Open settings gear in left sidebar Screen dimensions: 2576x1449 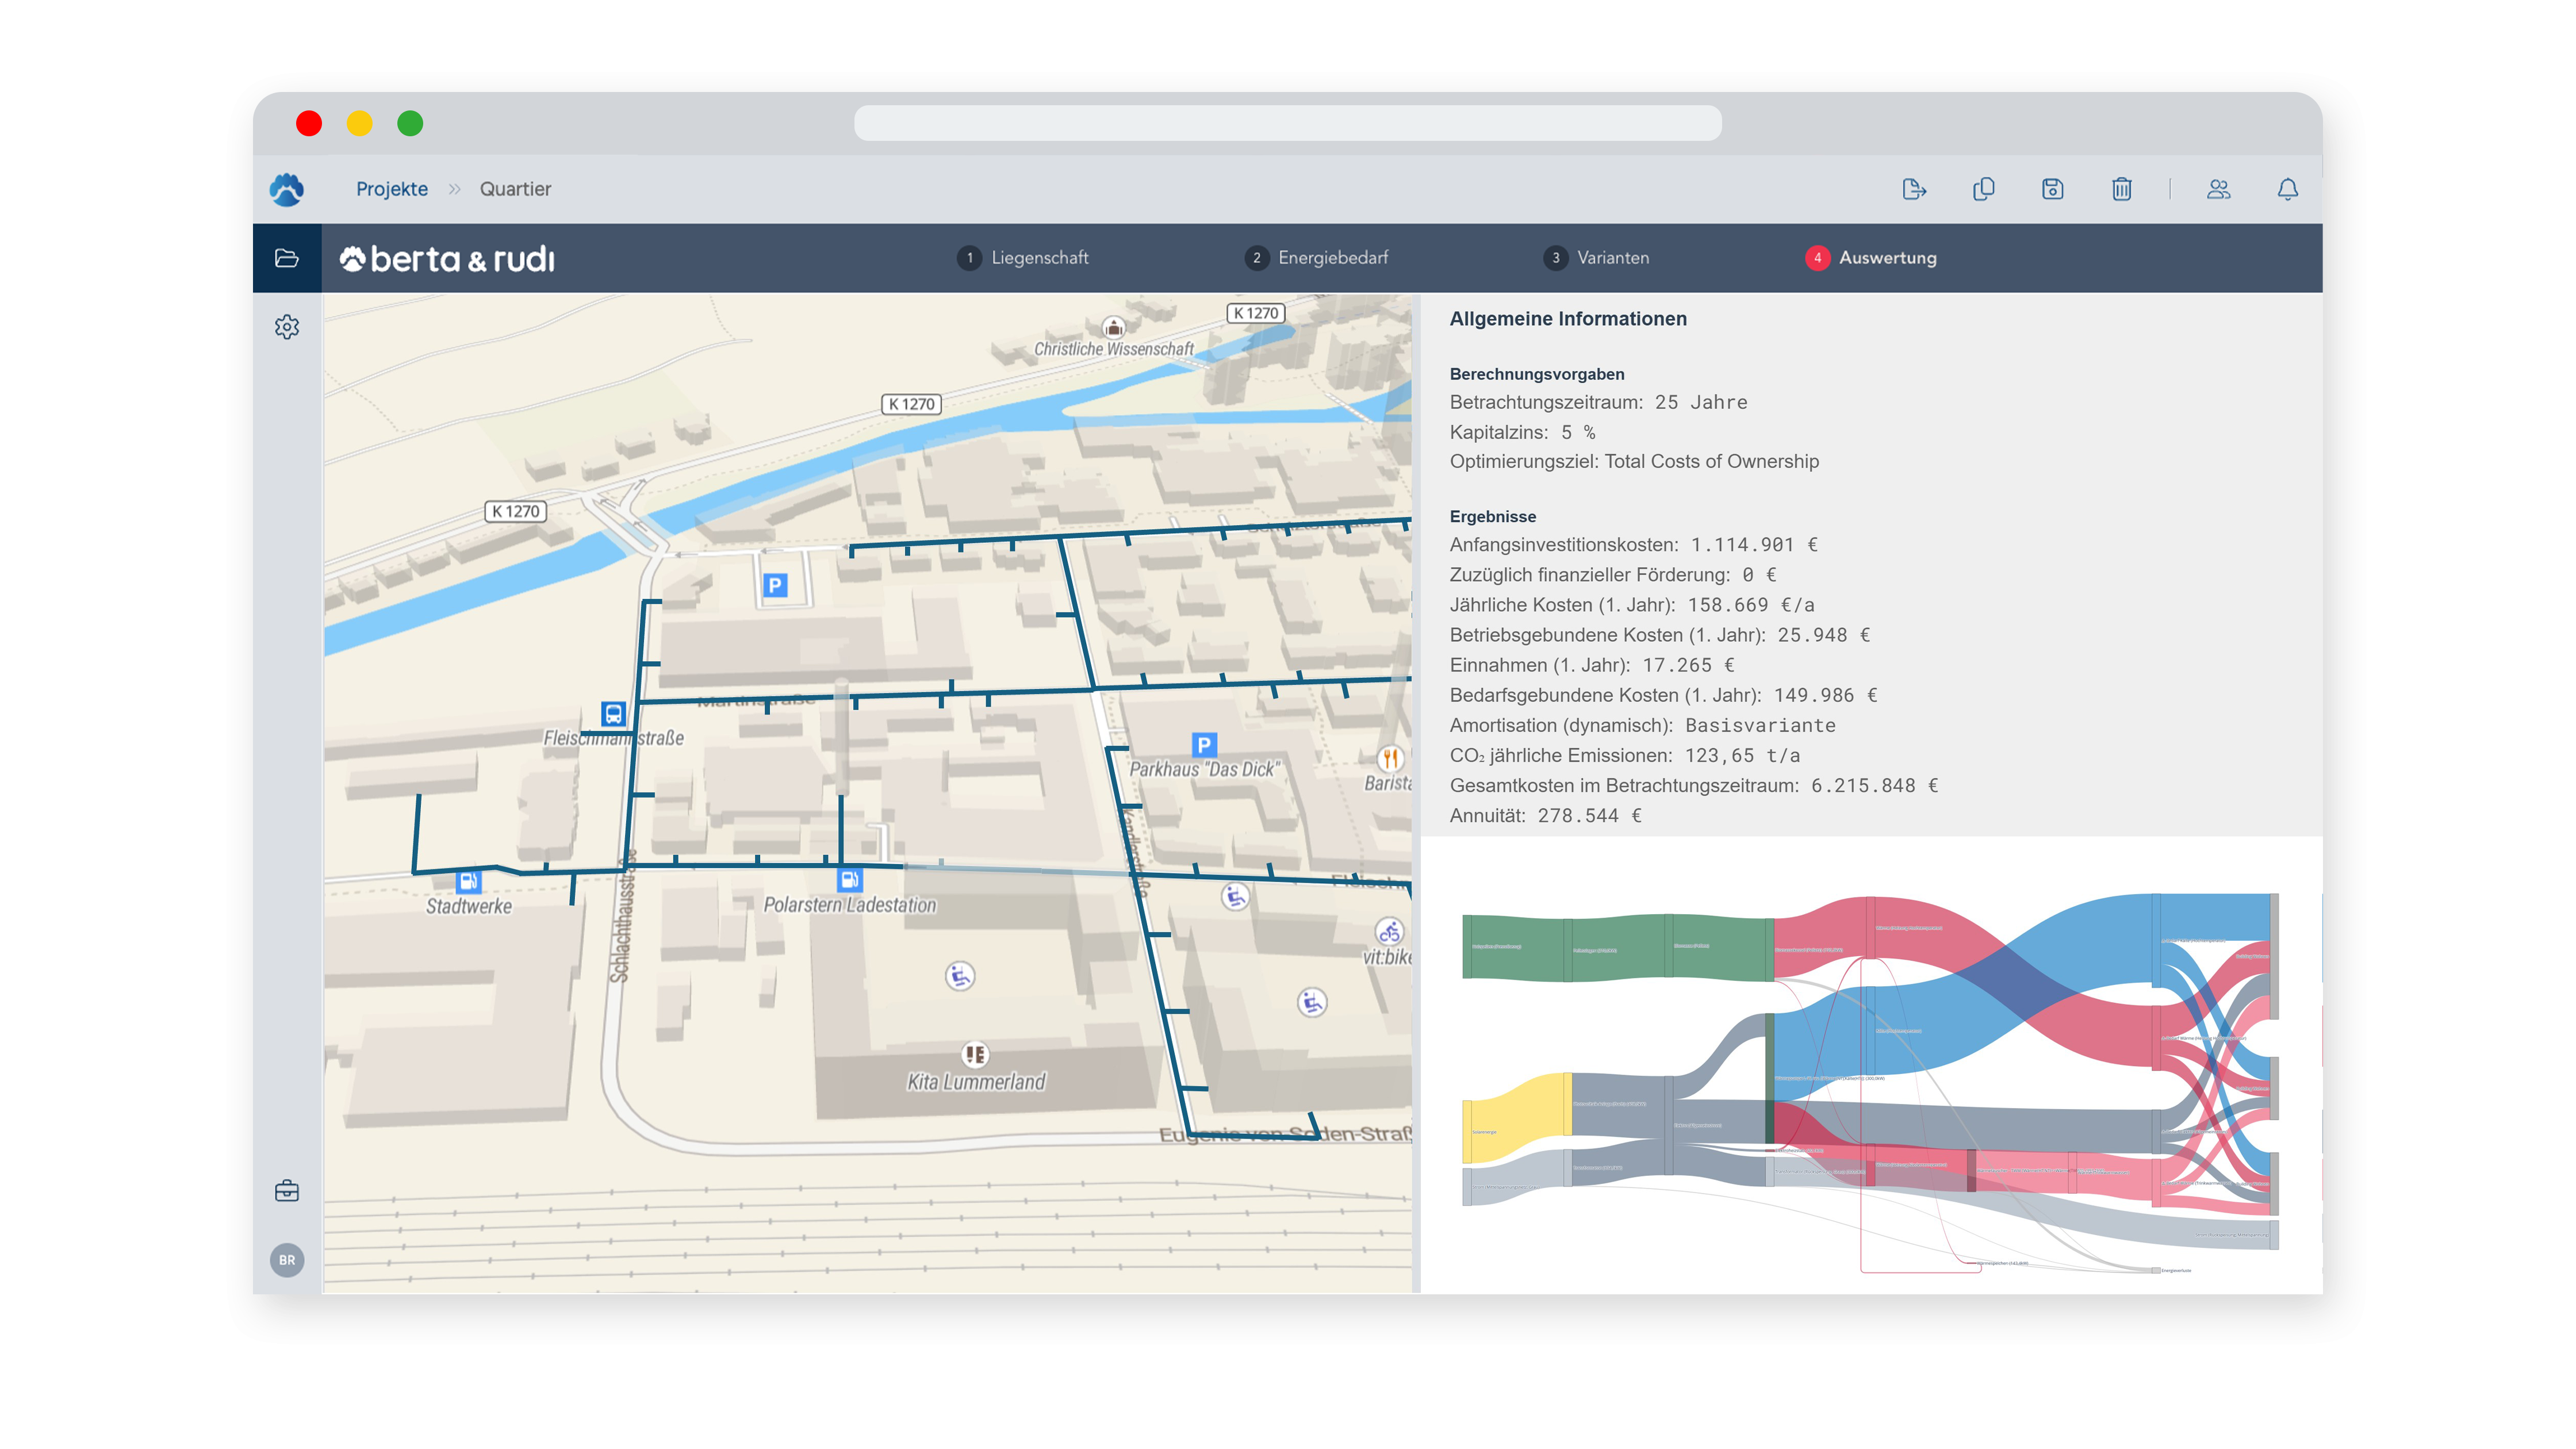point(287,327)
